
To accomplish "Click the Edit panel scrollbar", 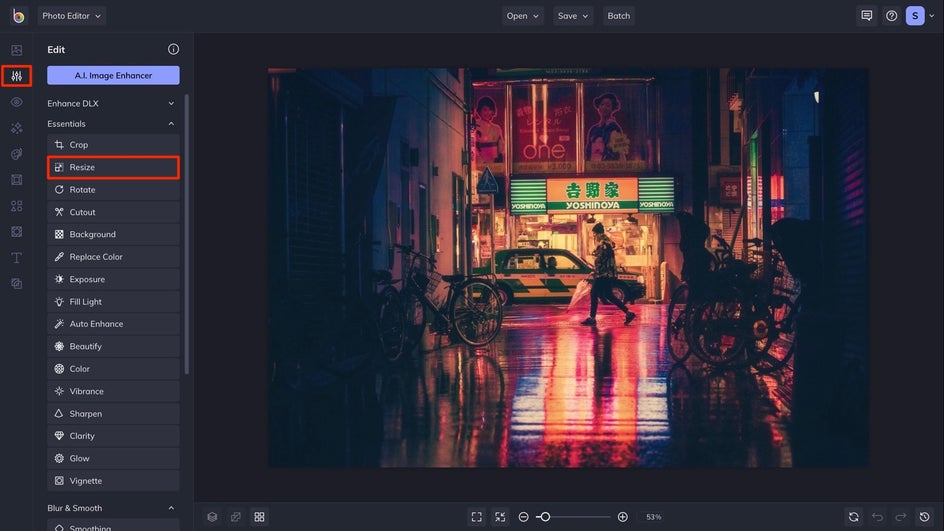I will (x=187, y=234).
